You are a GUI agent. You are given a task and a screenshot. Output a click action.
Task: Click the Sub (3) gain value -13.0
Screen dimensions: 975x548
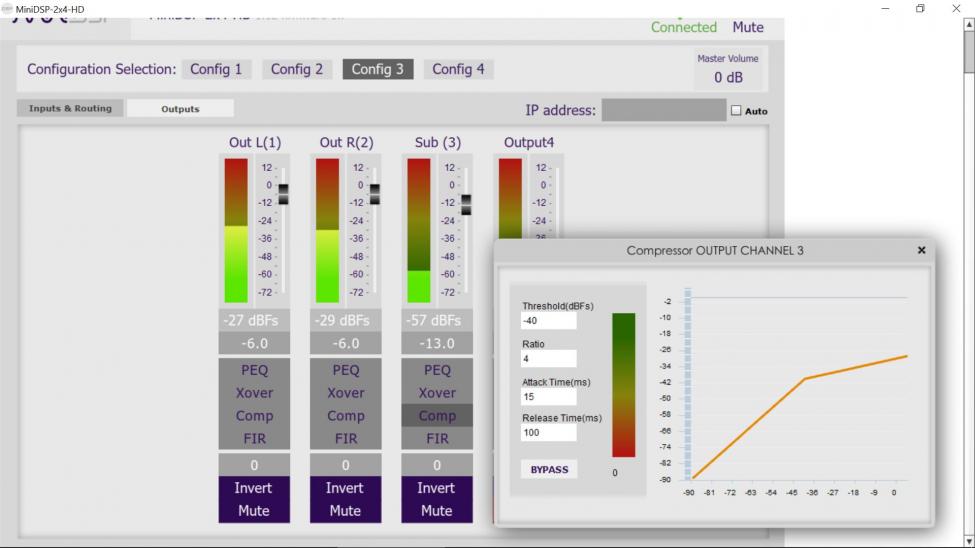point(437,343)
